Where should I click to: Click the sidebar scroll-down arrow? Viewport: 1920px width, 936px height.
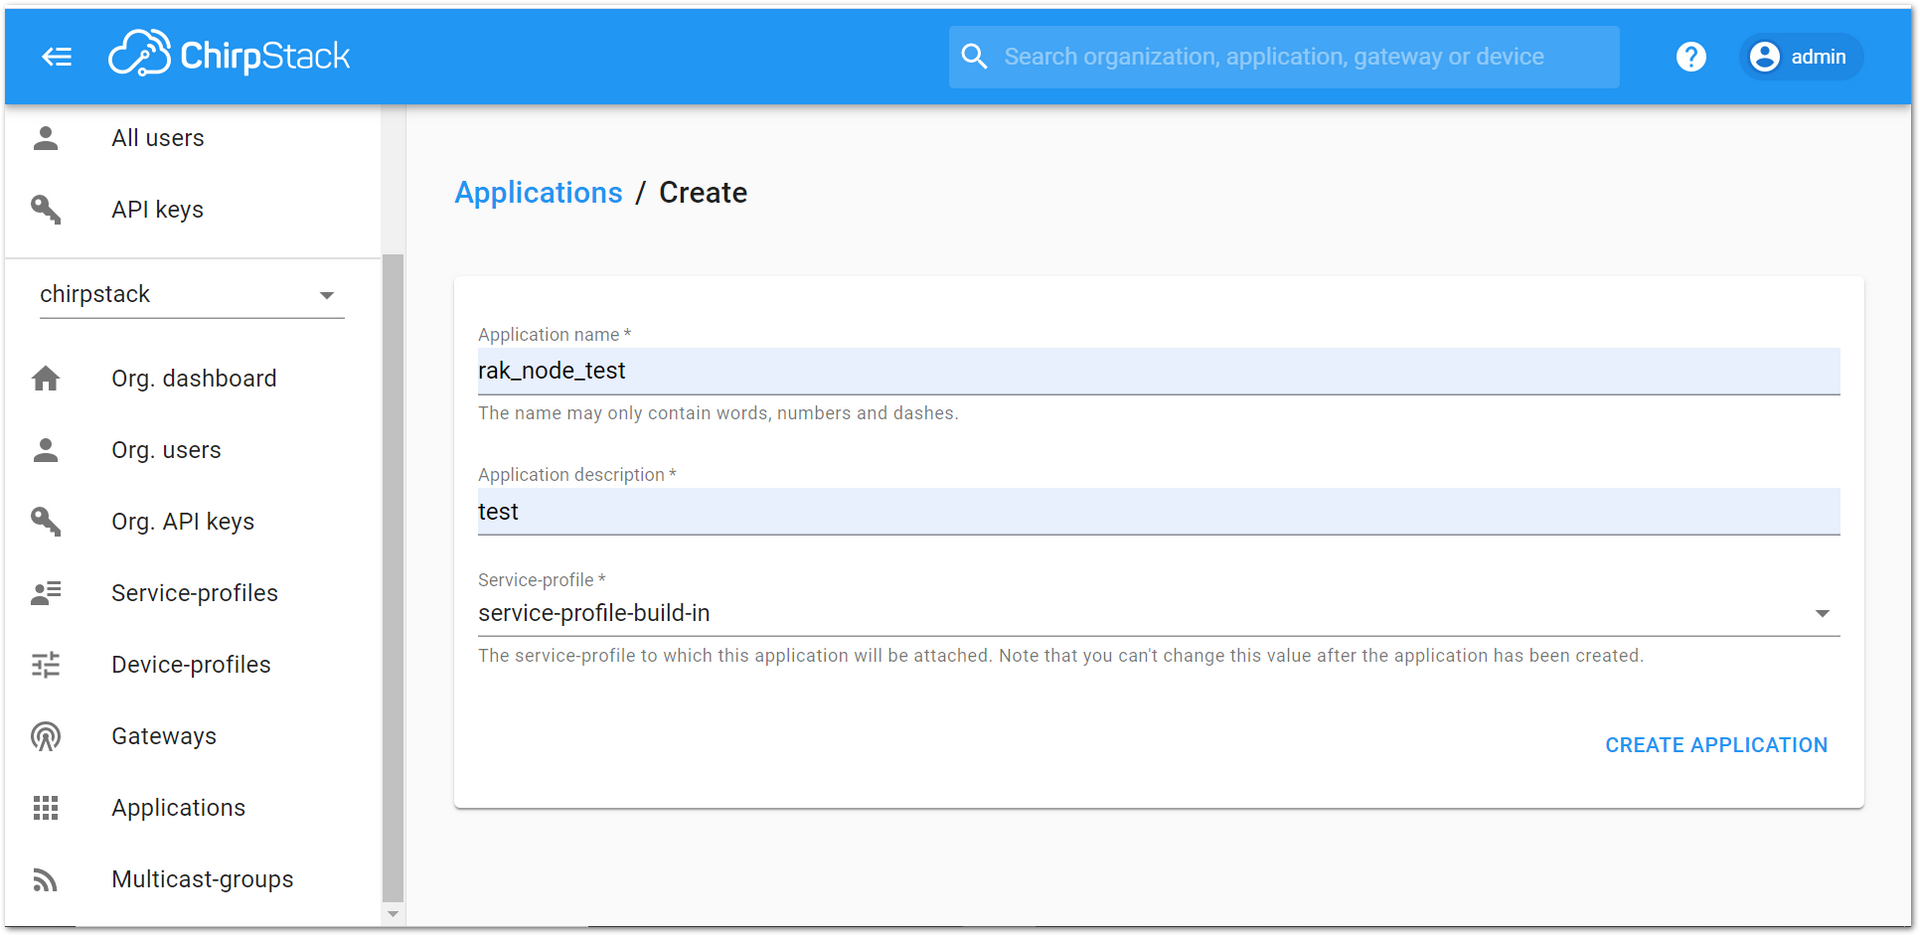click(x=393, y=914)
